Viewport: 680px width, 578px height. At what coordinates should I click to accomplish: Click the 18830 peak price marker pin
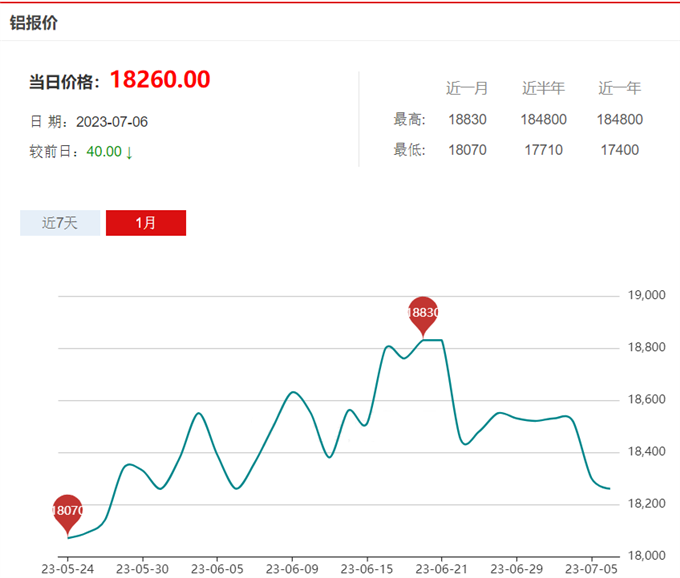(x=424, y=313)
